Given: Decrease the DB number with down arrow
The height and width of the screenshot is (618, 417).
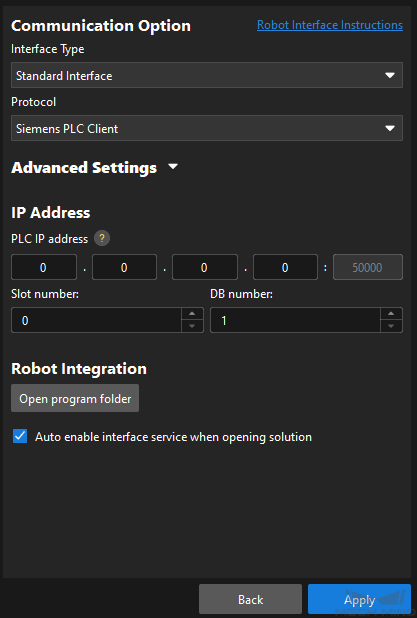Looking at the screenshot, I should pyautogui.click(x=391, y=326).
